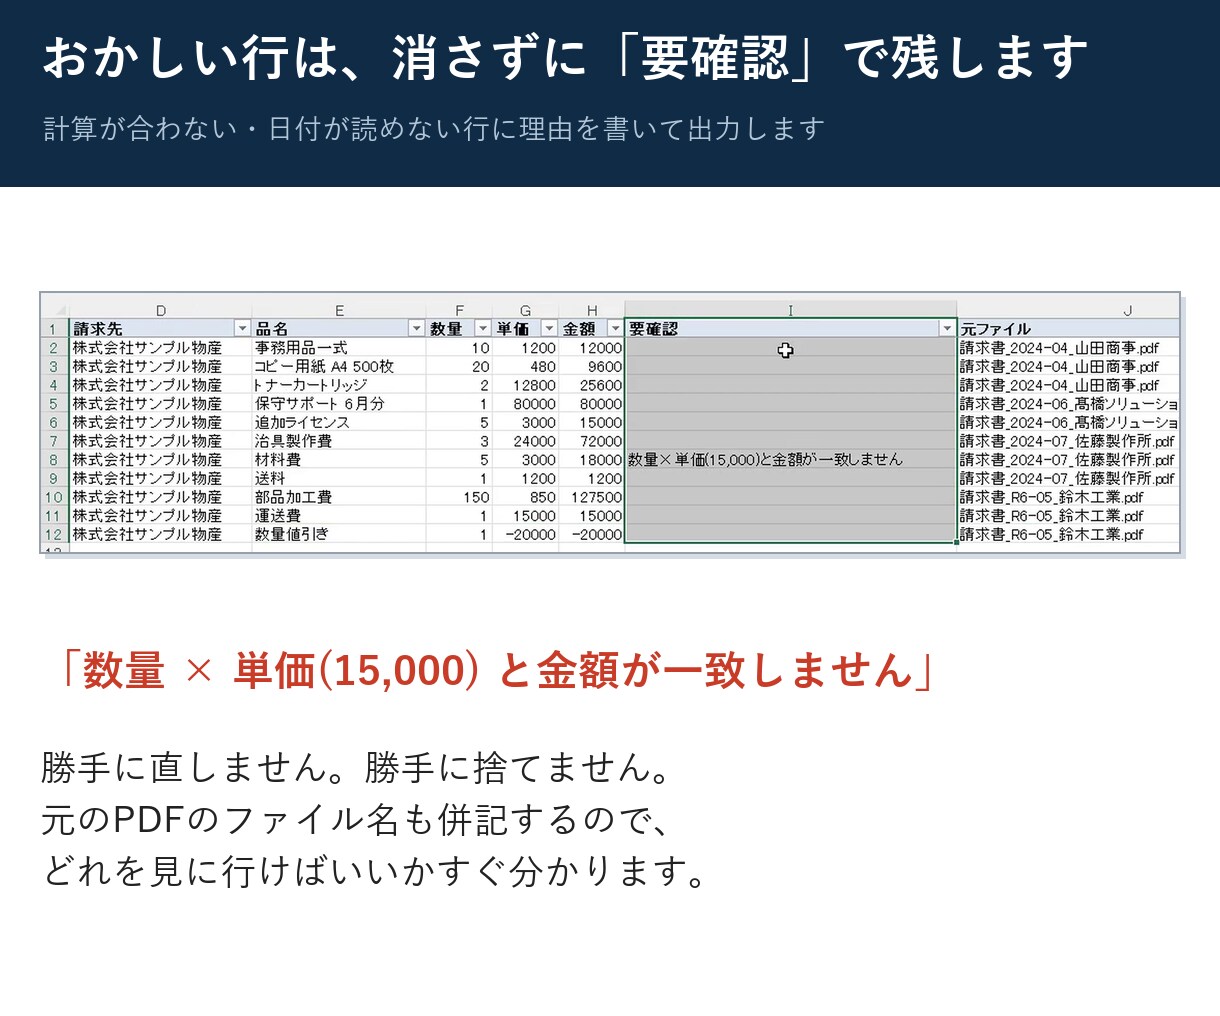This screenshot has width=1220, height=1016.
Task: Click the 数量 cell showing 150
Action: [x=459, y=497]
